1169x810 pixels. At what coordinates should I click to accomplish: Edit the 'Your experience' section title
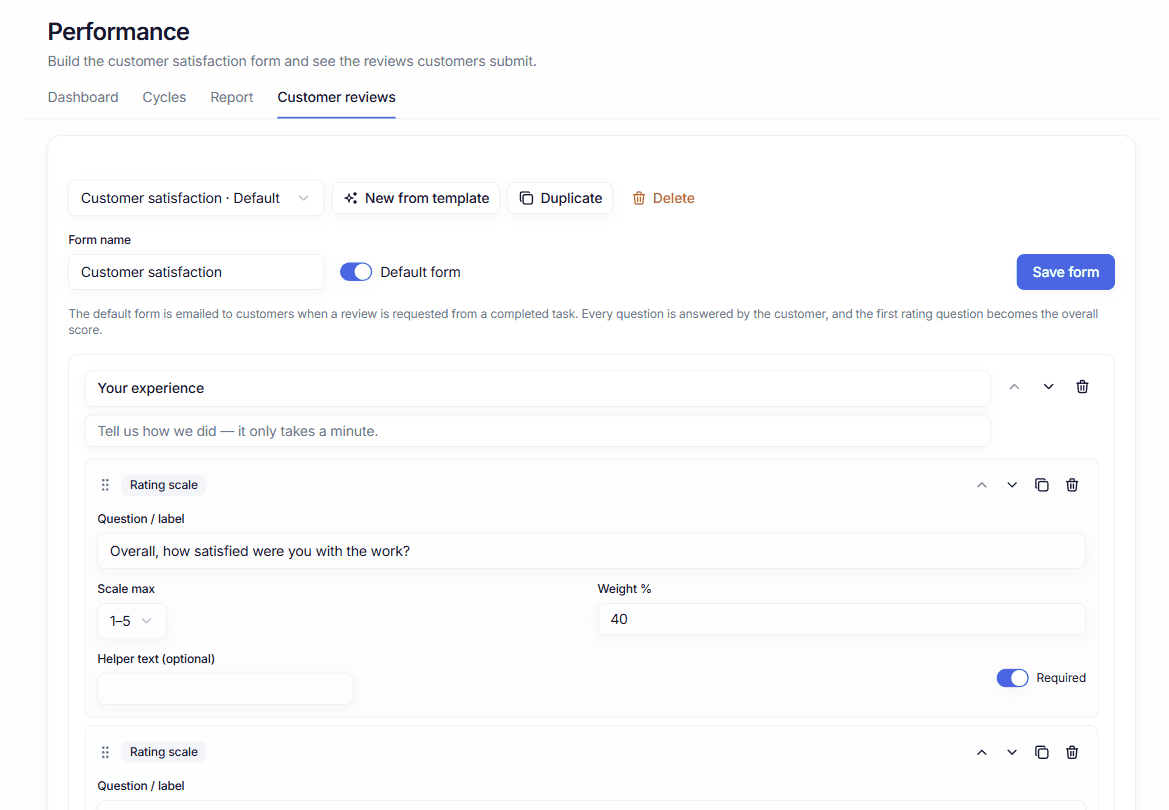[x=537, y=388]
